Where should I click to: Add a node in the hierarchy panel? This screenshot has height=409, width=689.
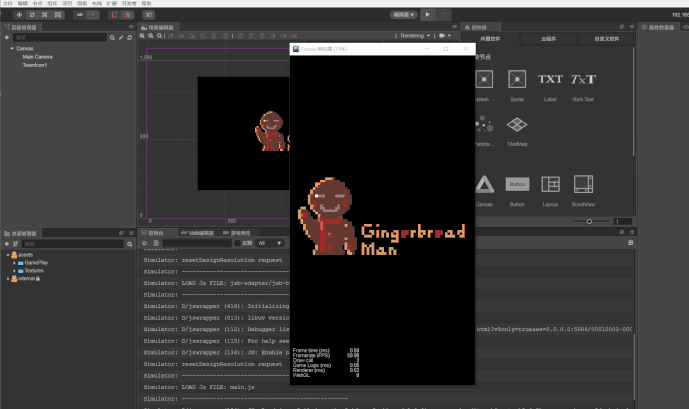coord(7,37)
